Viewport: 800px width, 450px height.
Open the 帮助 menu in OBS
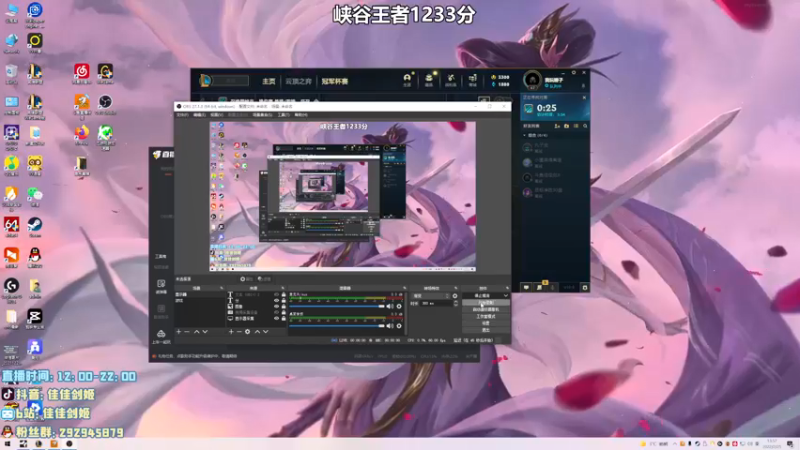(x=301, y=115)
